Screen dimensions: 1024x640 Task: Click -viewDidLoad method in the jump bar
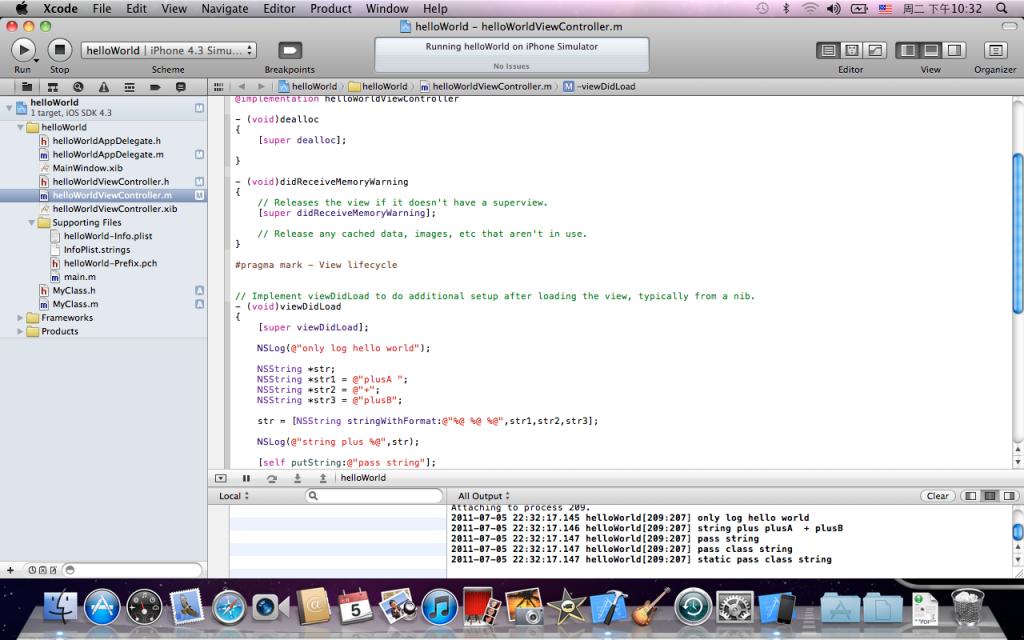[x=600, y=86]
